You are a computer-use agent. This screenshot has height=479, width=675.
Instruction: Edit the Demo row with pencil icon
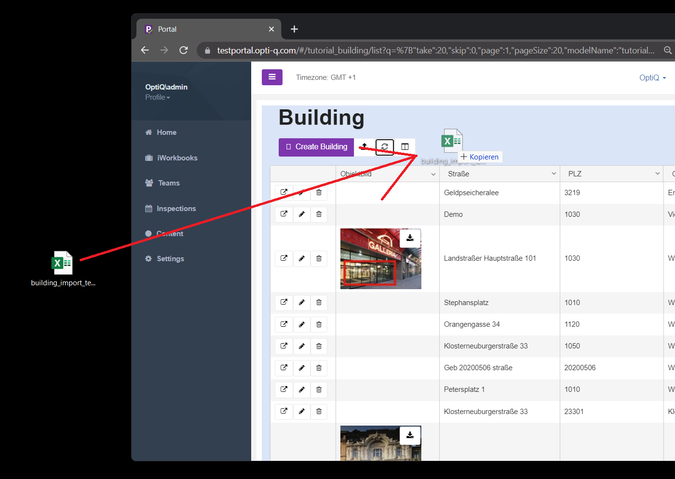[301, 214]
